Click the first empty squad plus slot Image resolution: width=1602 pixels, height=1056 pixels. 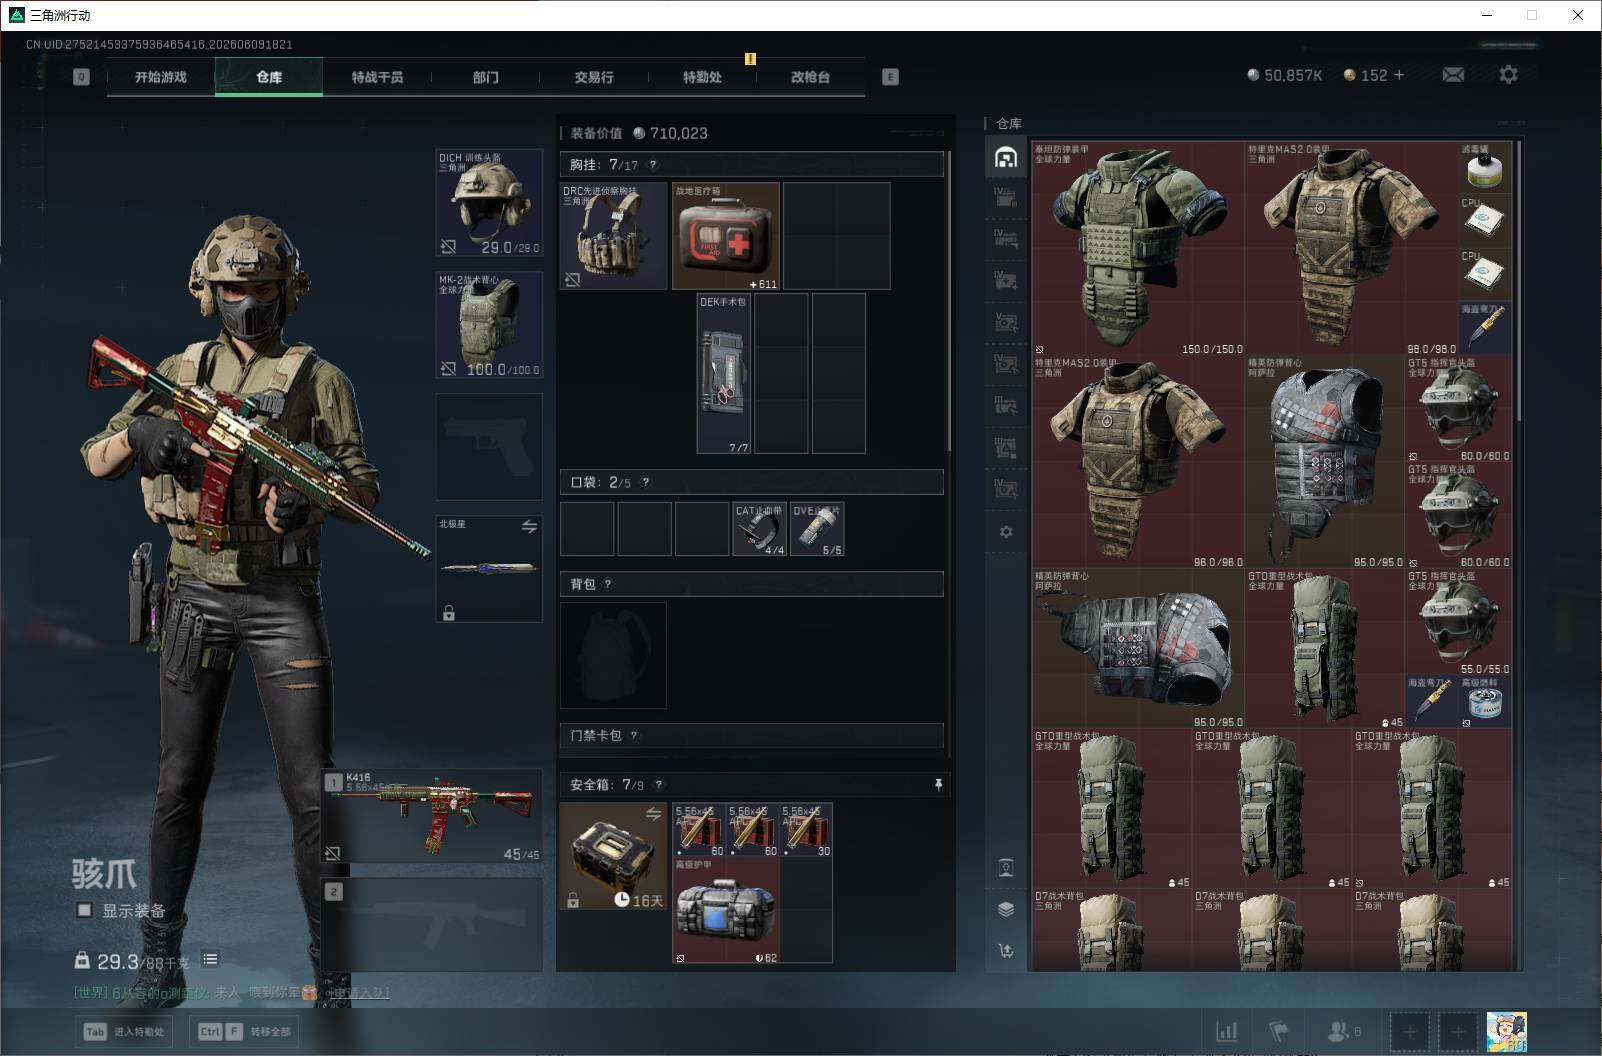tap(1409, 1031)
